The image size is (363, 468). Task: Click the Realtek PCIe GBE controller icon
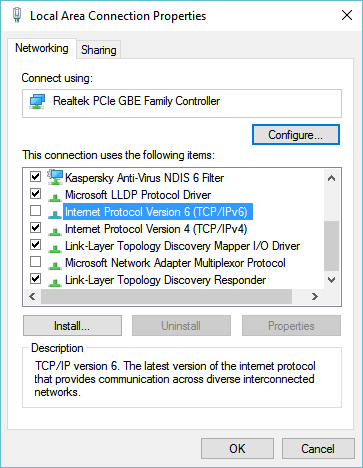coord(37,101)
